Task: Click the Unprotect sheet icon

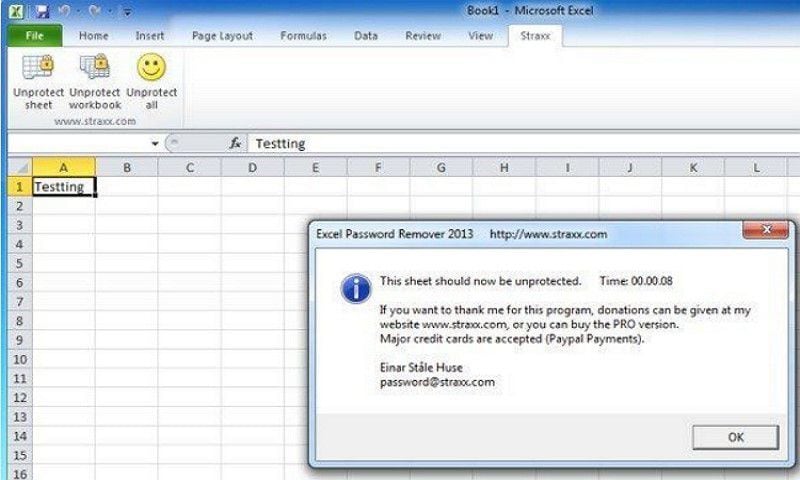Action: click(x=38, y=67)
